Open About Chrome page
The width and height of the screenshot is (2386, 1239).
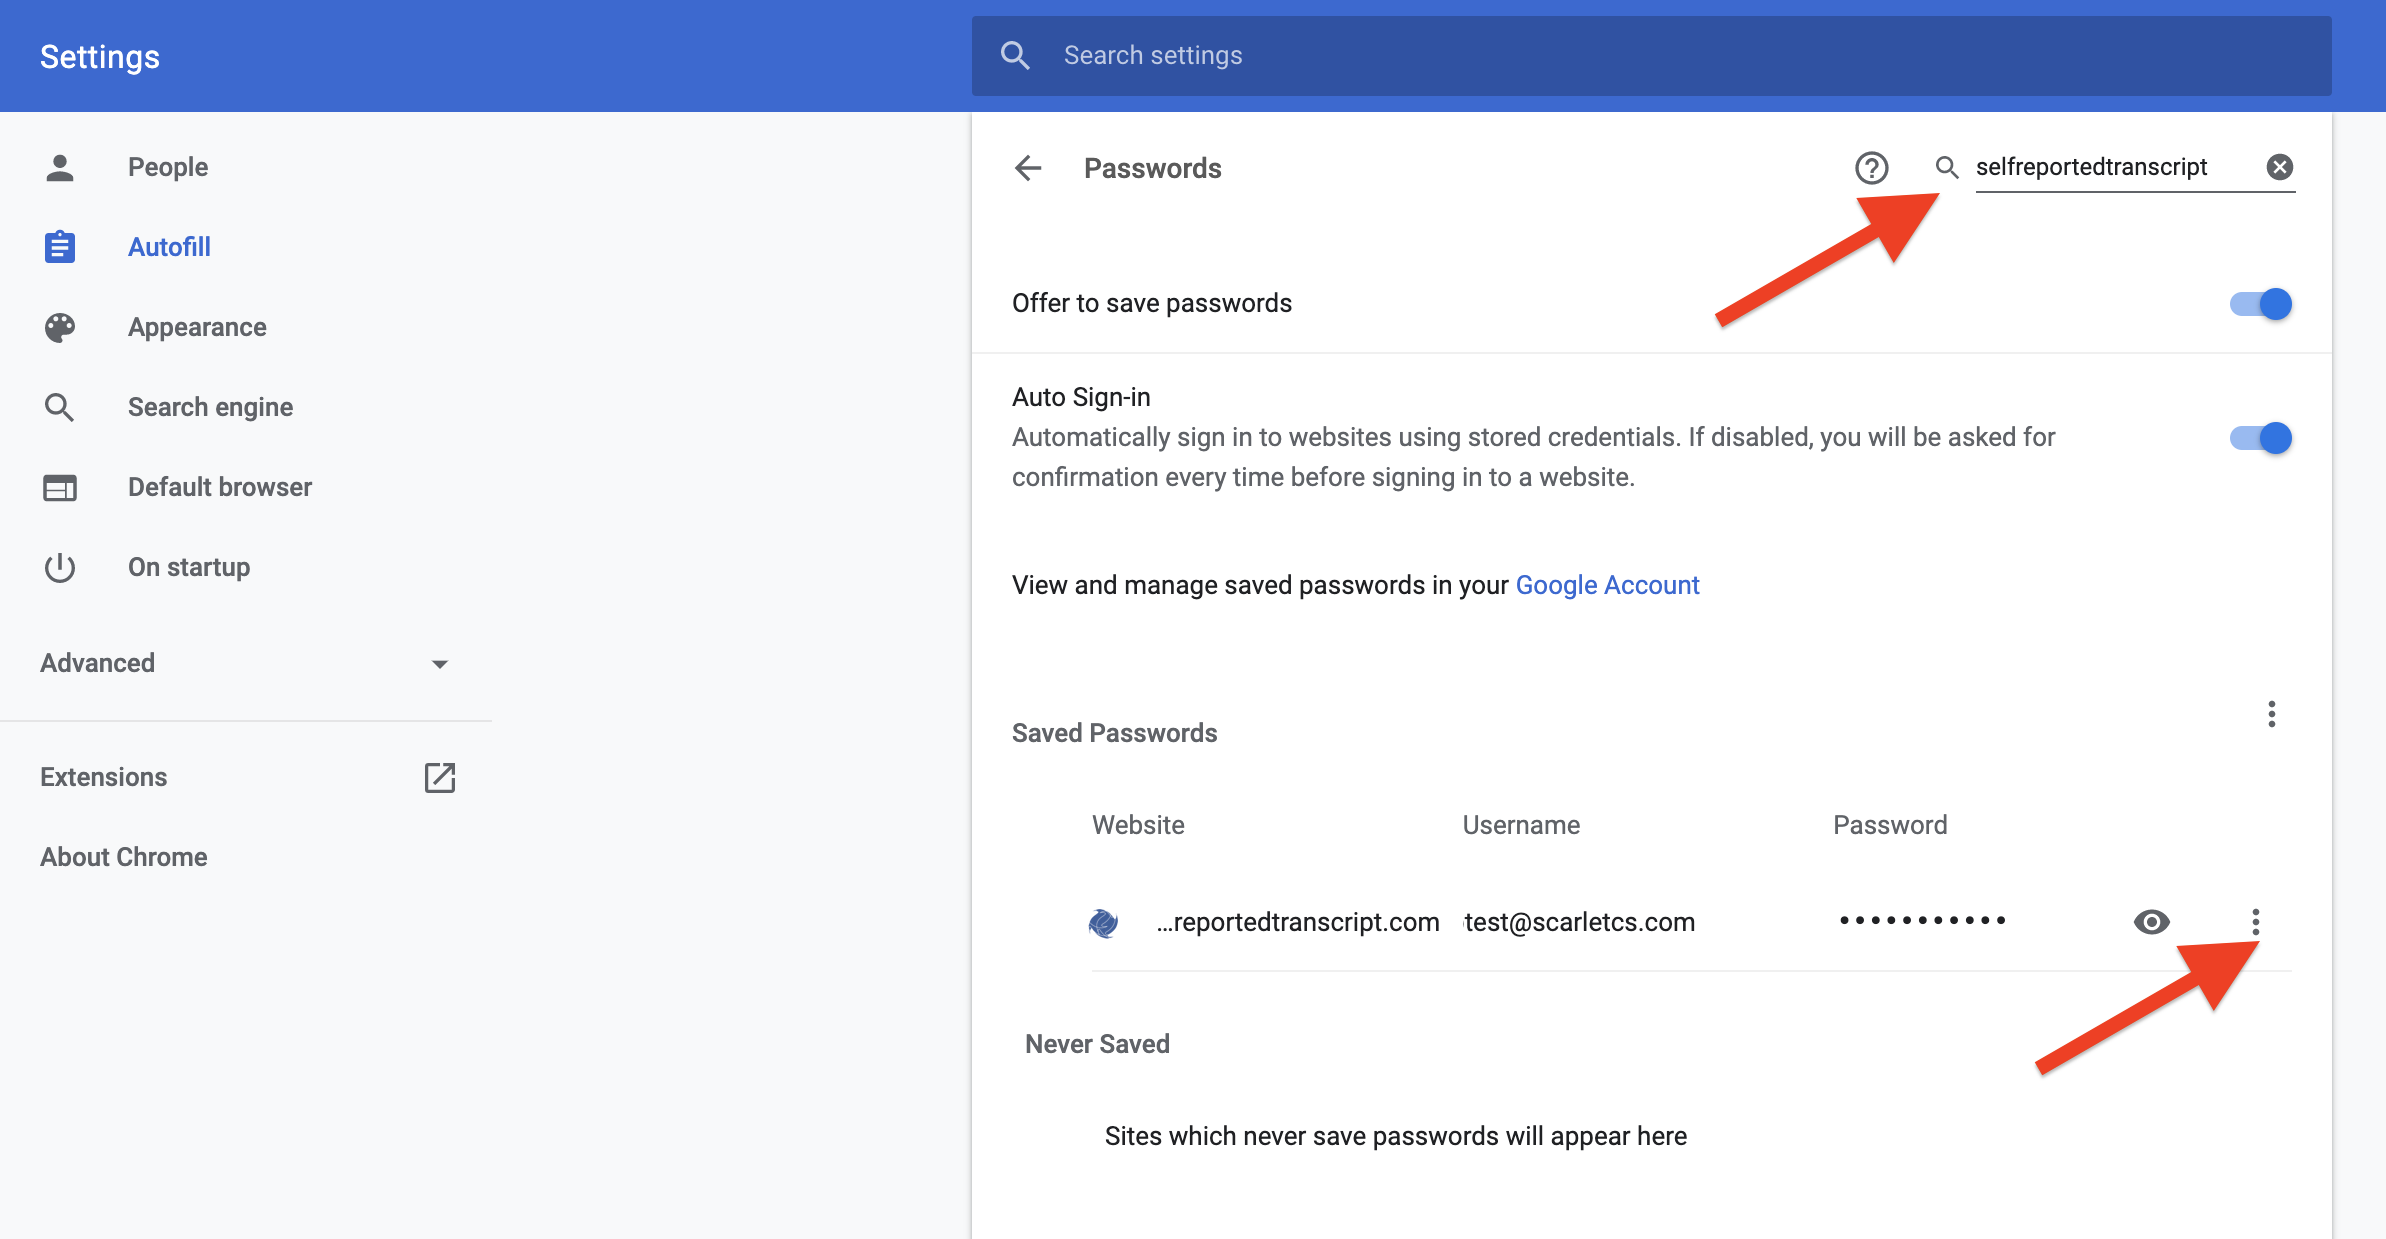[x=124, y=857]
